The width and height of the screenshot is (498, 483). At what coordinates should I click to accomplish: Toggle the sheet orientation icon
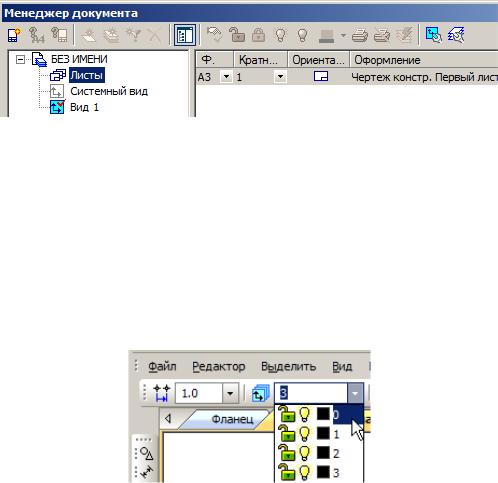321,77
